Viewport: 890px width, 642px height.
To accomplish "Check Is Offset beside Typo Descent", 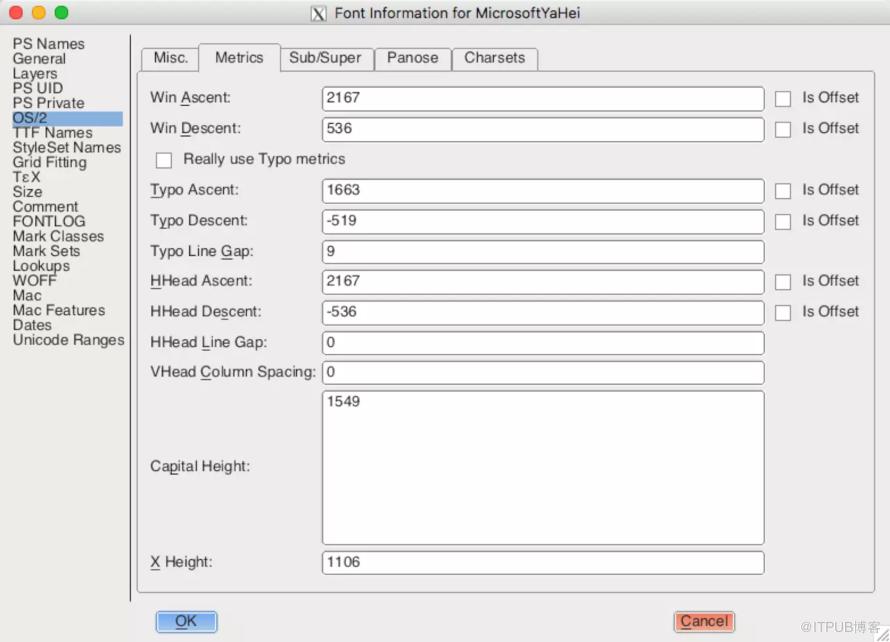I will 783,221.
